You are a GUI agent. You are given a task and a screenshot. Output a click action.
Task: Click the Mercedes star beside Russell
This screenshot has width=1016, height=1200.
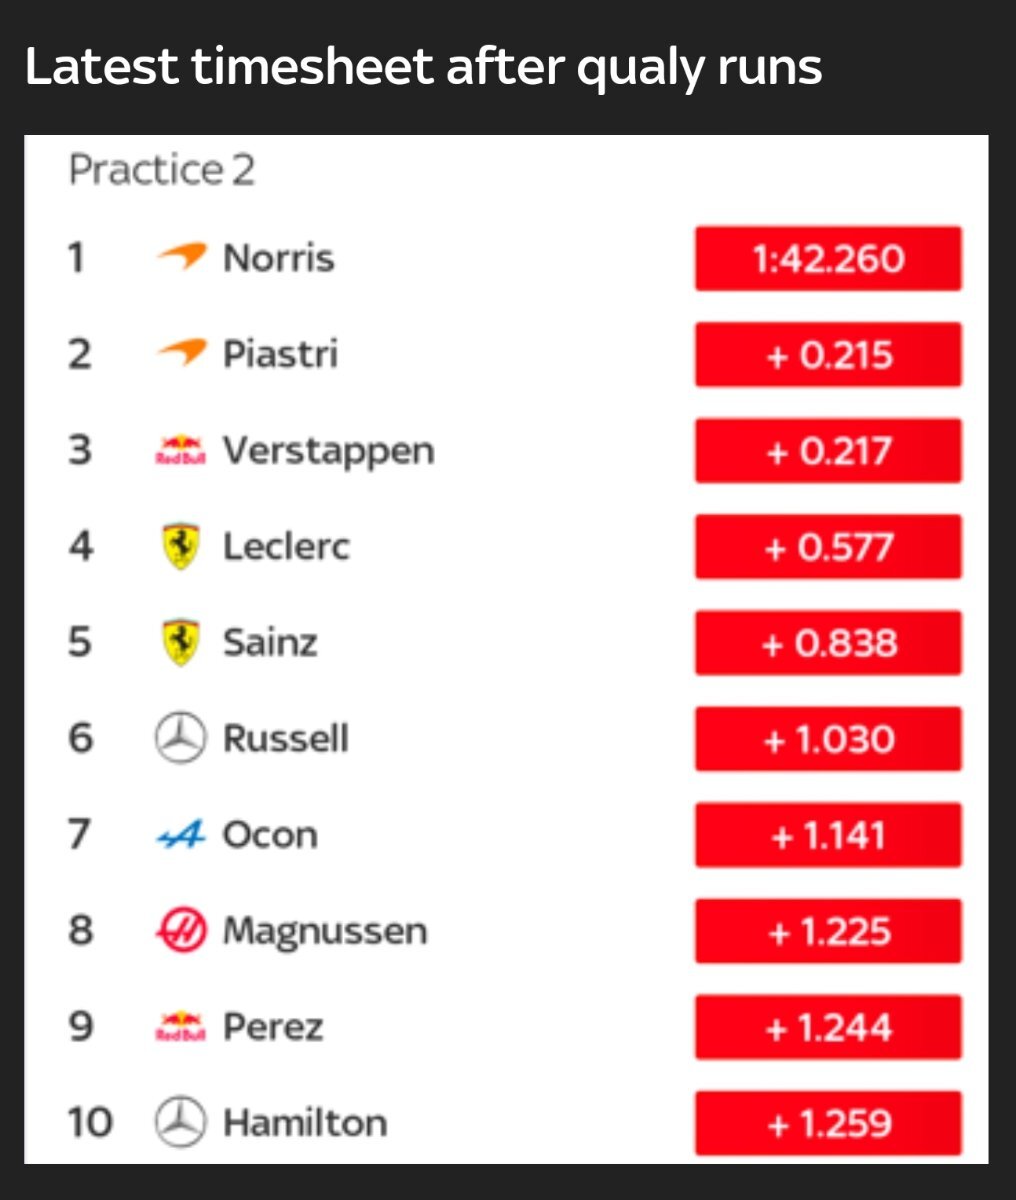coord(181,738)
